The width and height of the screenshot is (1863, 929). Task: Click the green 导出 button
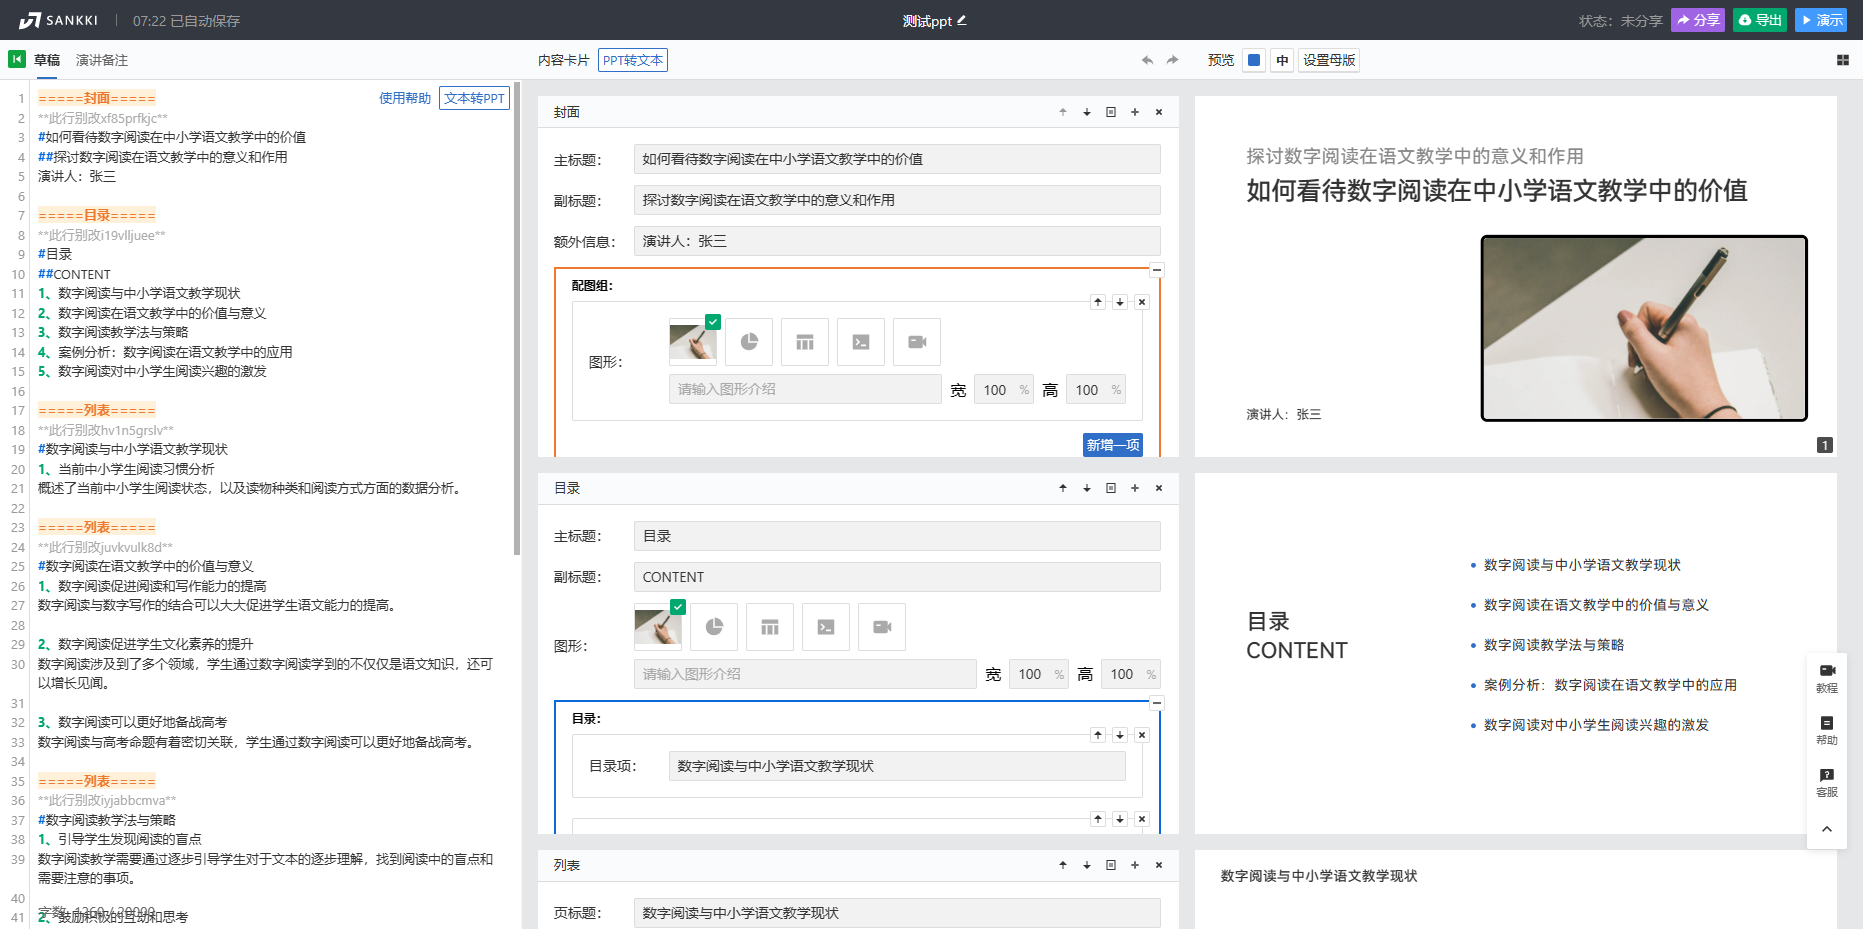pos(1760,20)
